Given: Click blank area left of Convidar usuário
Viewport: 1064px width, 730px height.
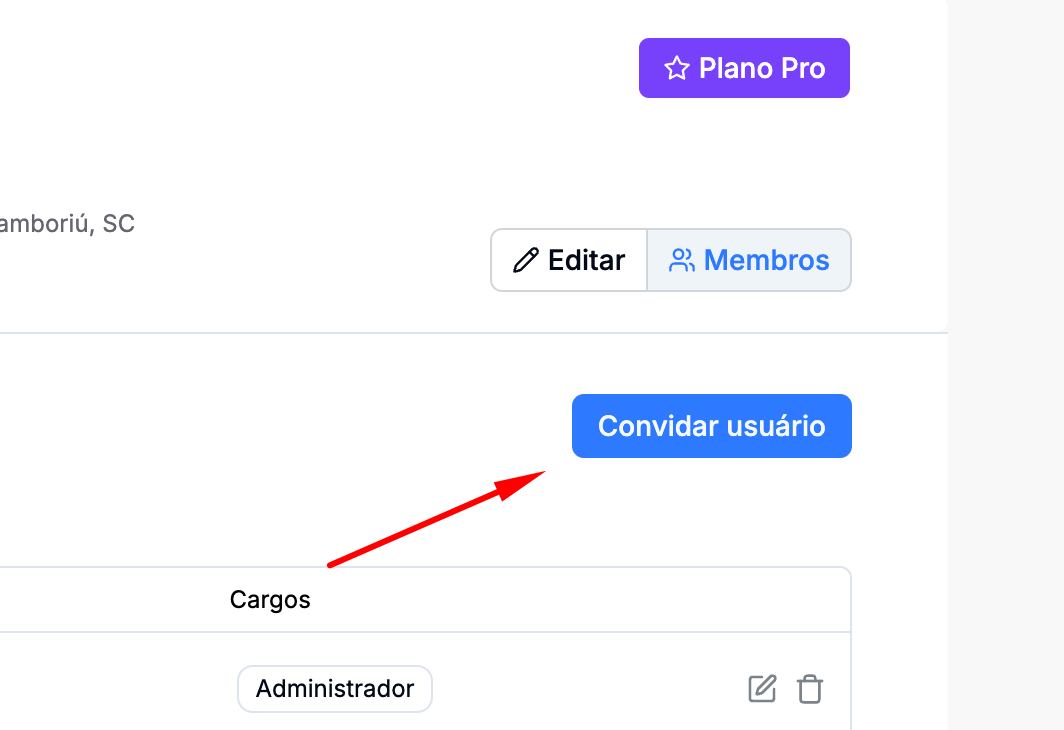Looking at the screenshot, I should (x=285, y=426).
